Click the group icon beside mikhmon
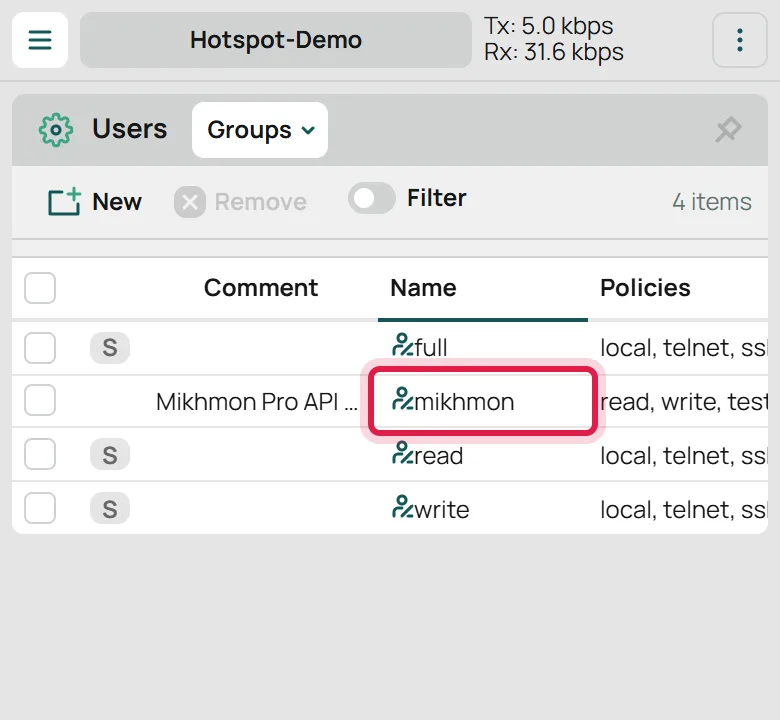The image size is (780, 720). point(402,399)
